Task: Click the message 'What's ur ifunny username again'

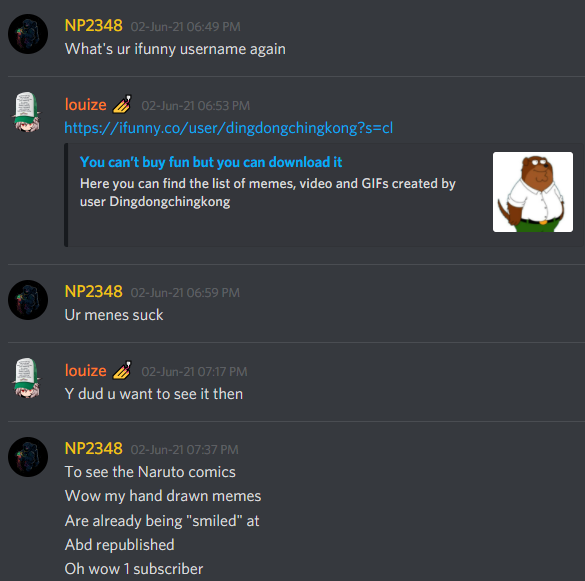Action: tap(175, 49)
